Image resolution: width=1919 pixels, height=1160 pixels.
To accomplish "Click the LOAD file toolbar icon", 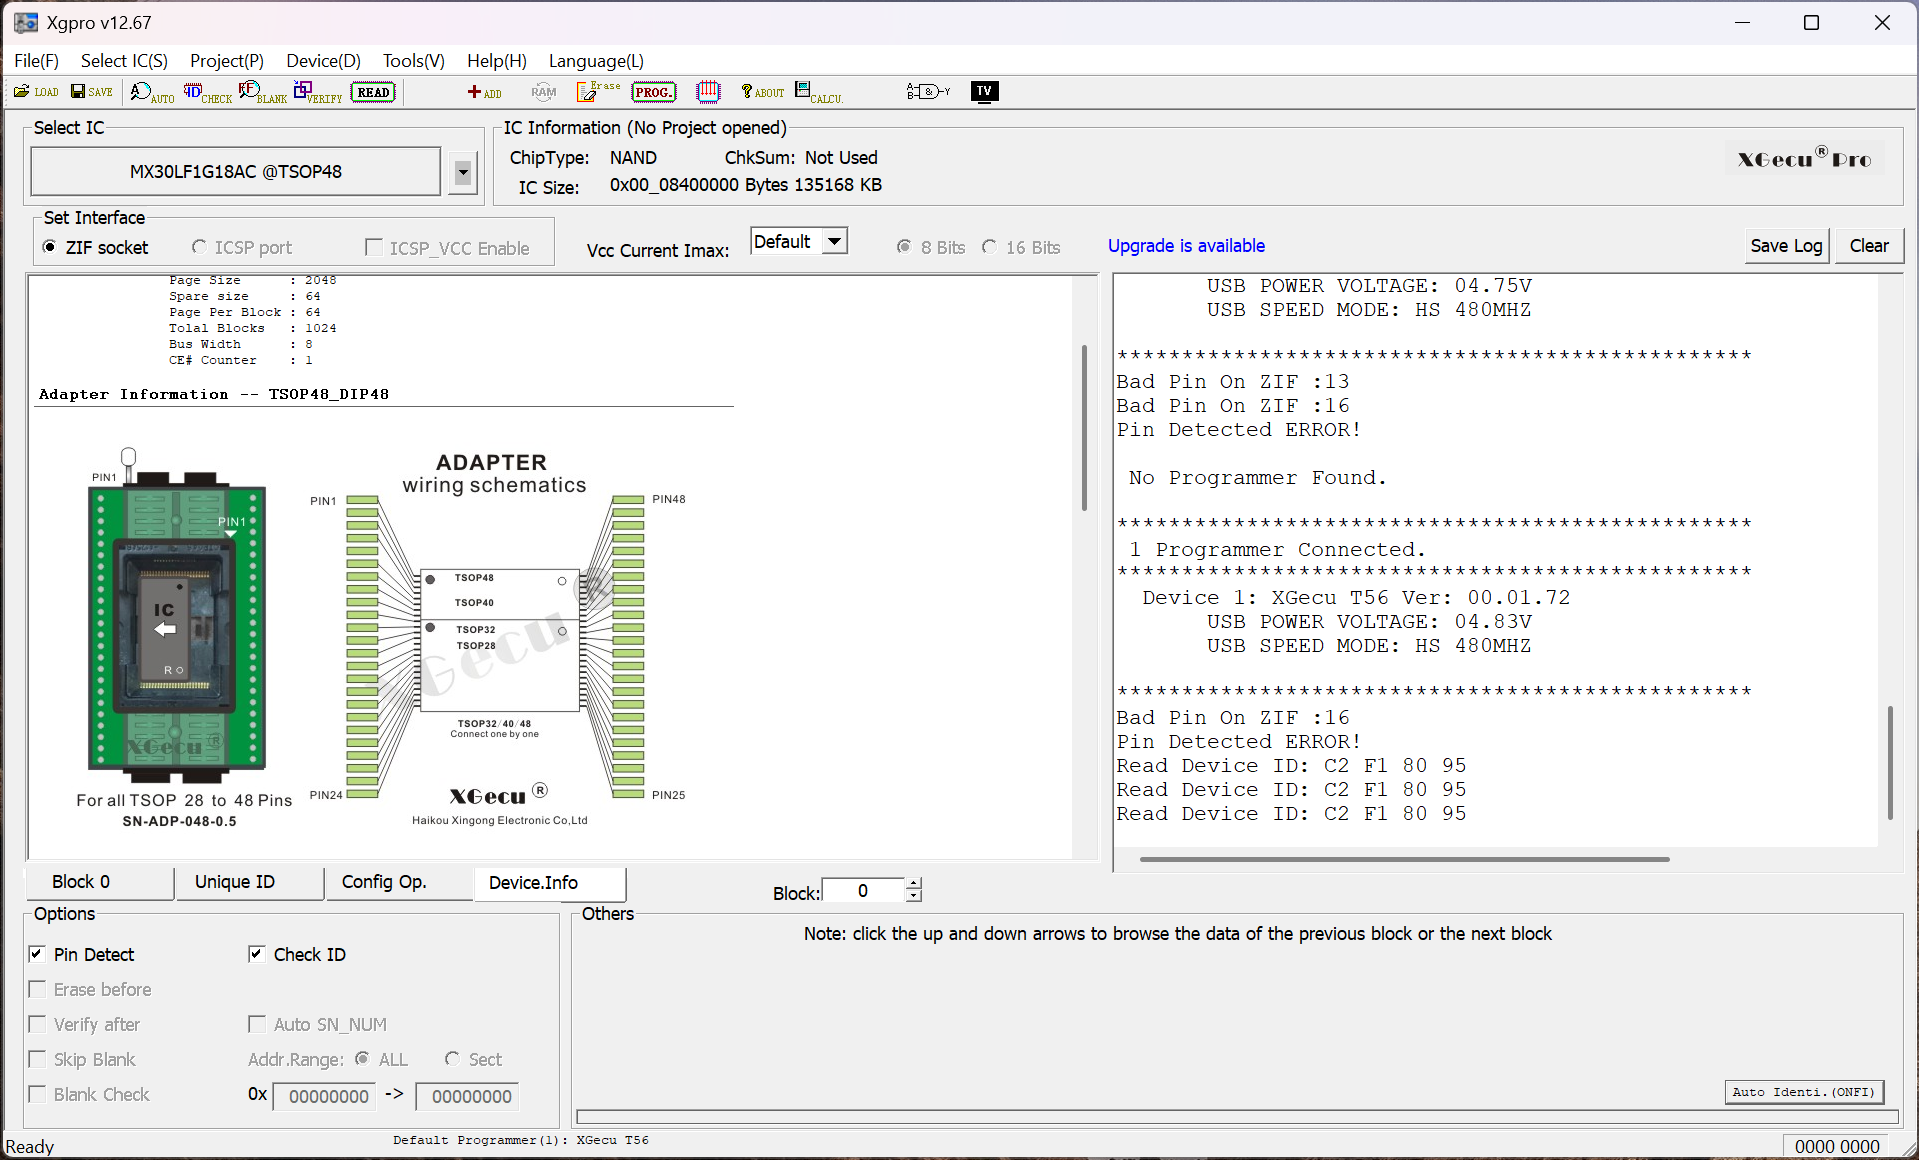I will point(36,92).
